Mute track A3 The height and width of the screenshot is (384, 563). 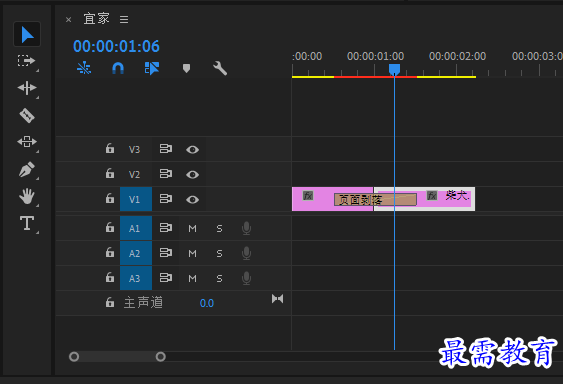[x=192, y=278]
